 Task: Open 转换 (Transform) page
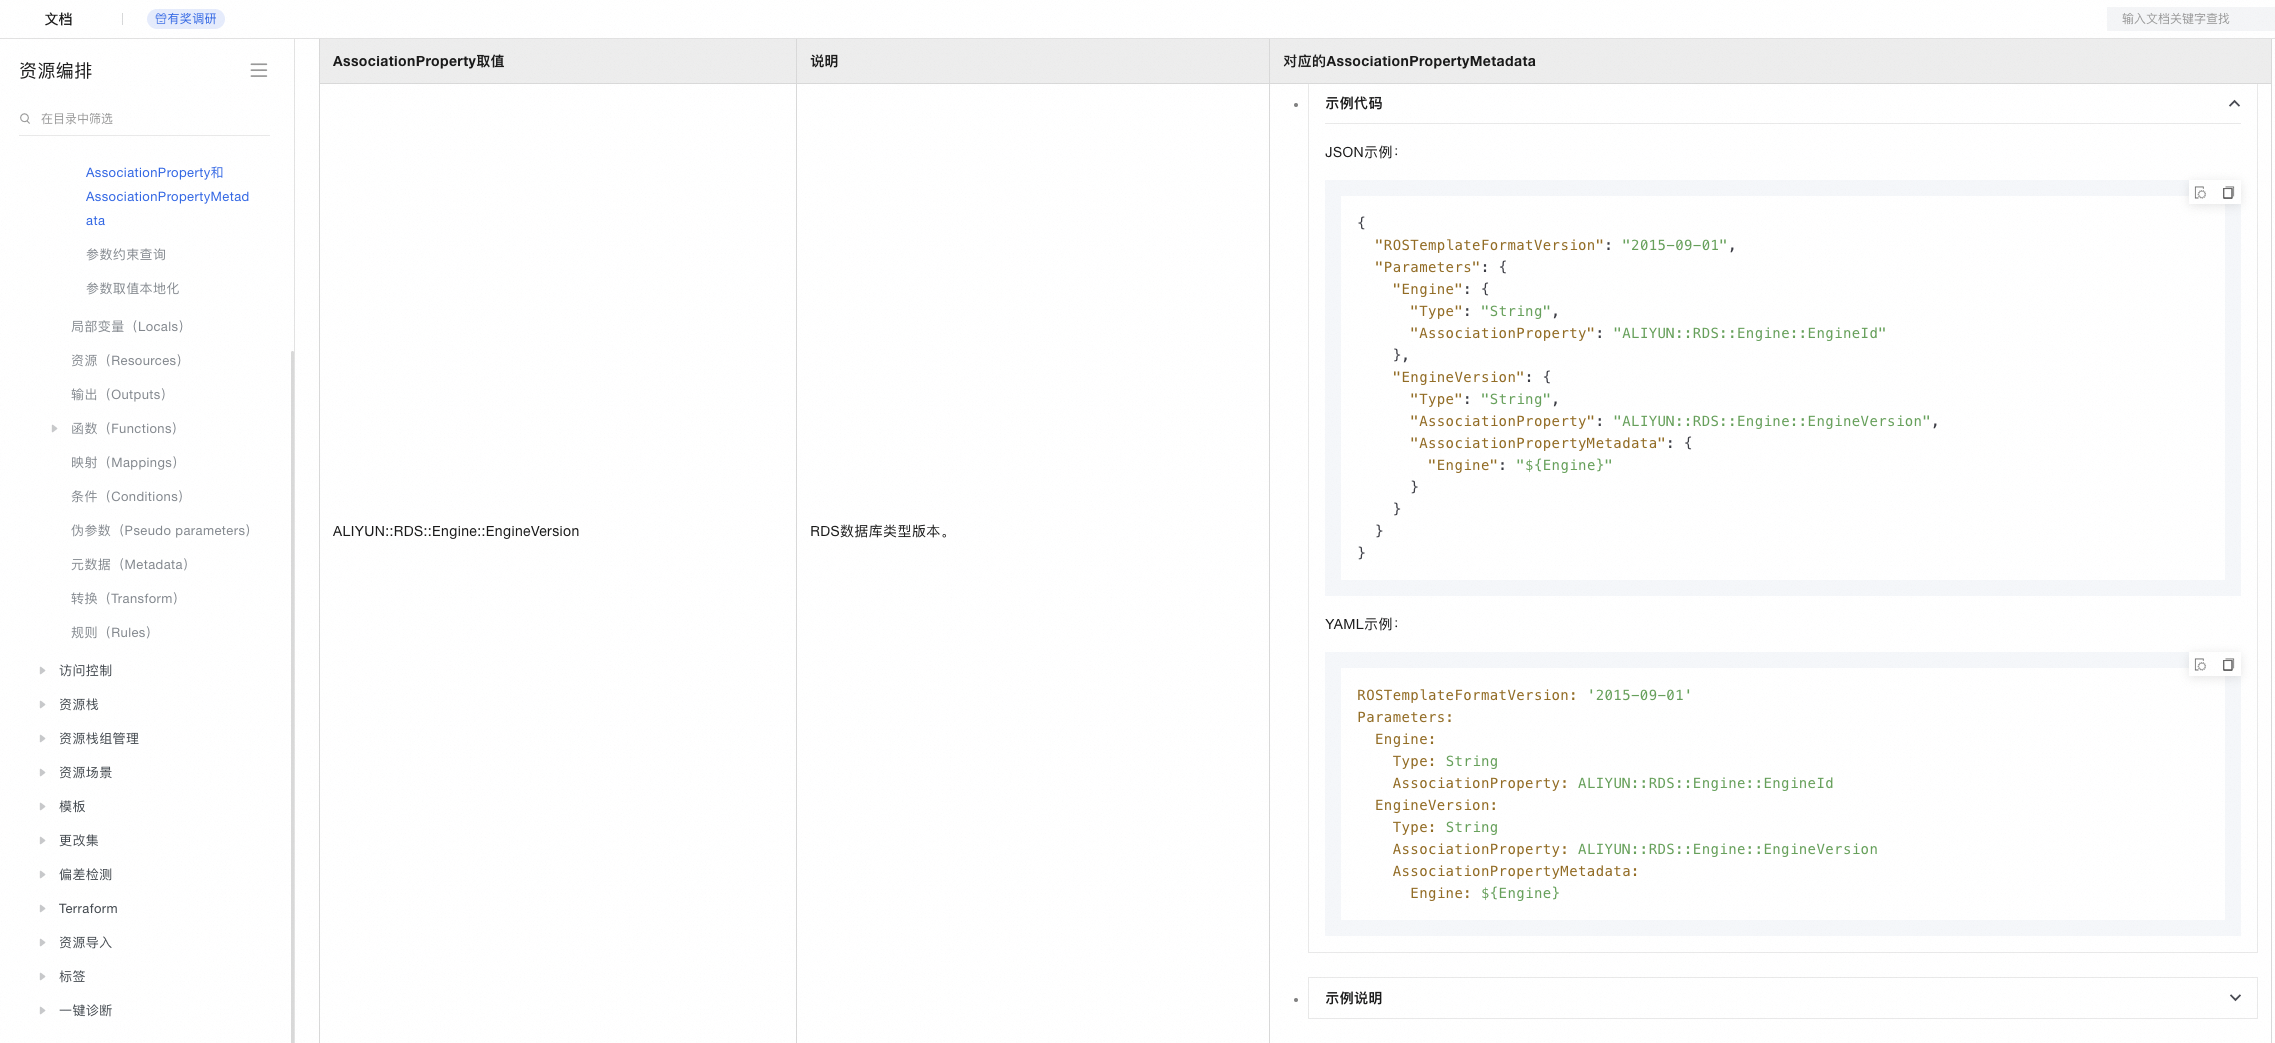click(x=124, y=598)
